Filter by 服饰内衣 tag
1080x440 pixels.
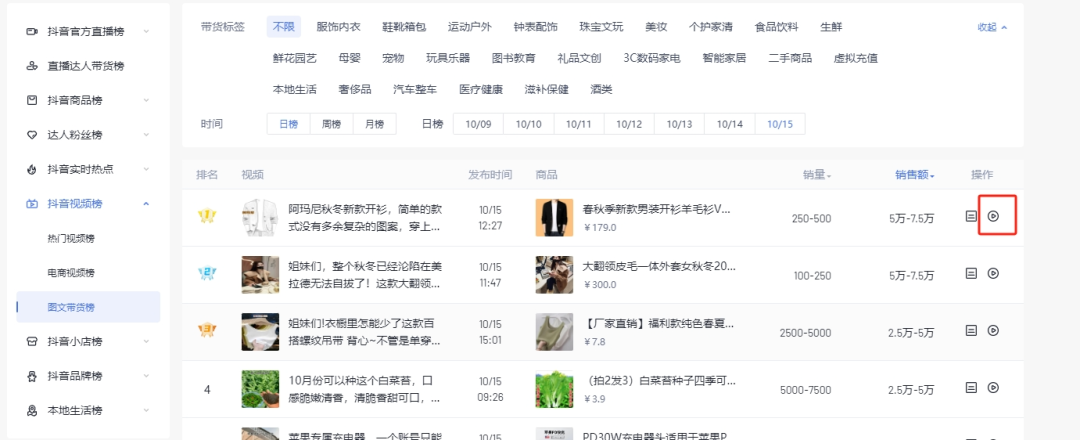[338, 28]
